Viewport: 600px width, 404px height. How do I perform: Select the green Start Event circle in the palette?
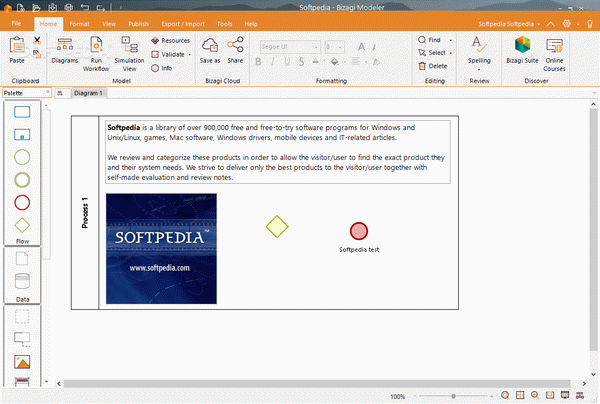[22, 157]
